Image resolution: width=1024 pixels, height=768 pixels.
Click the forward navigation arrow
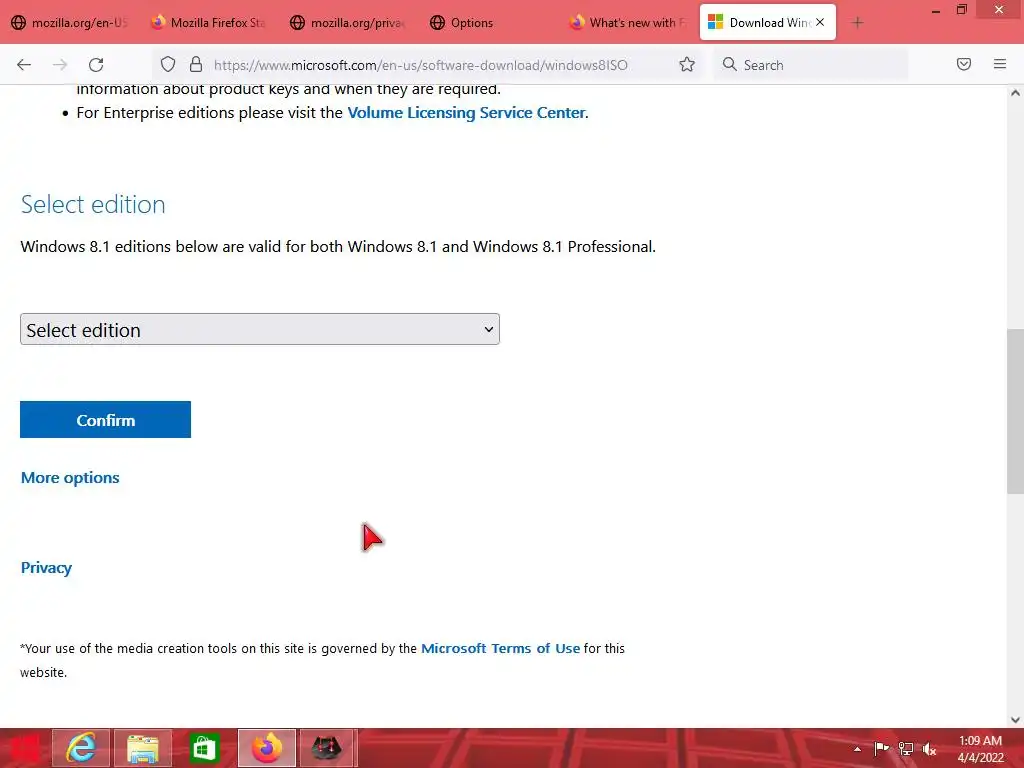tap(60, 65)
